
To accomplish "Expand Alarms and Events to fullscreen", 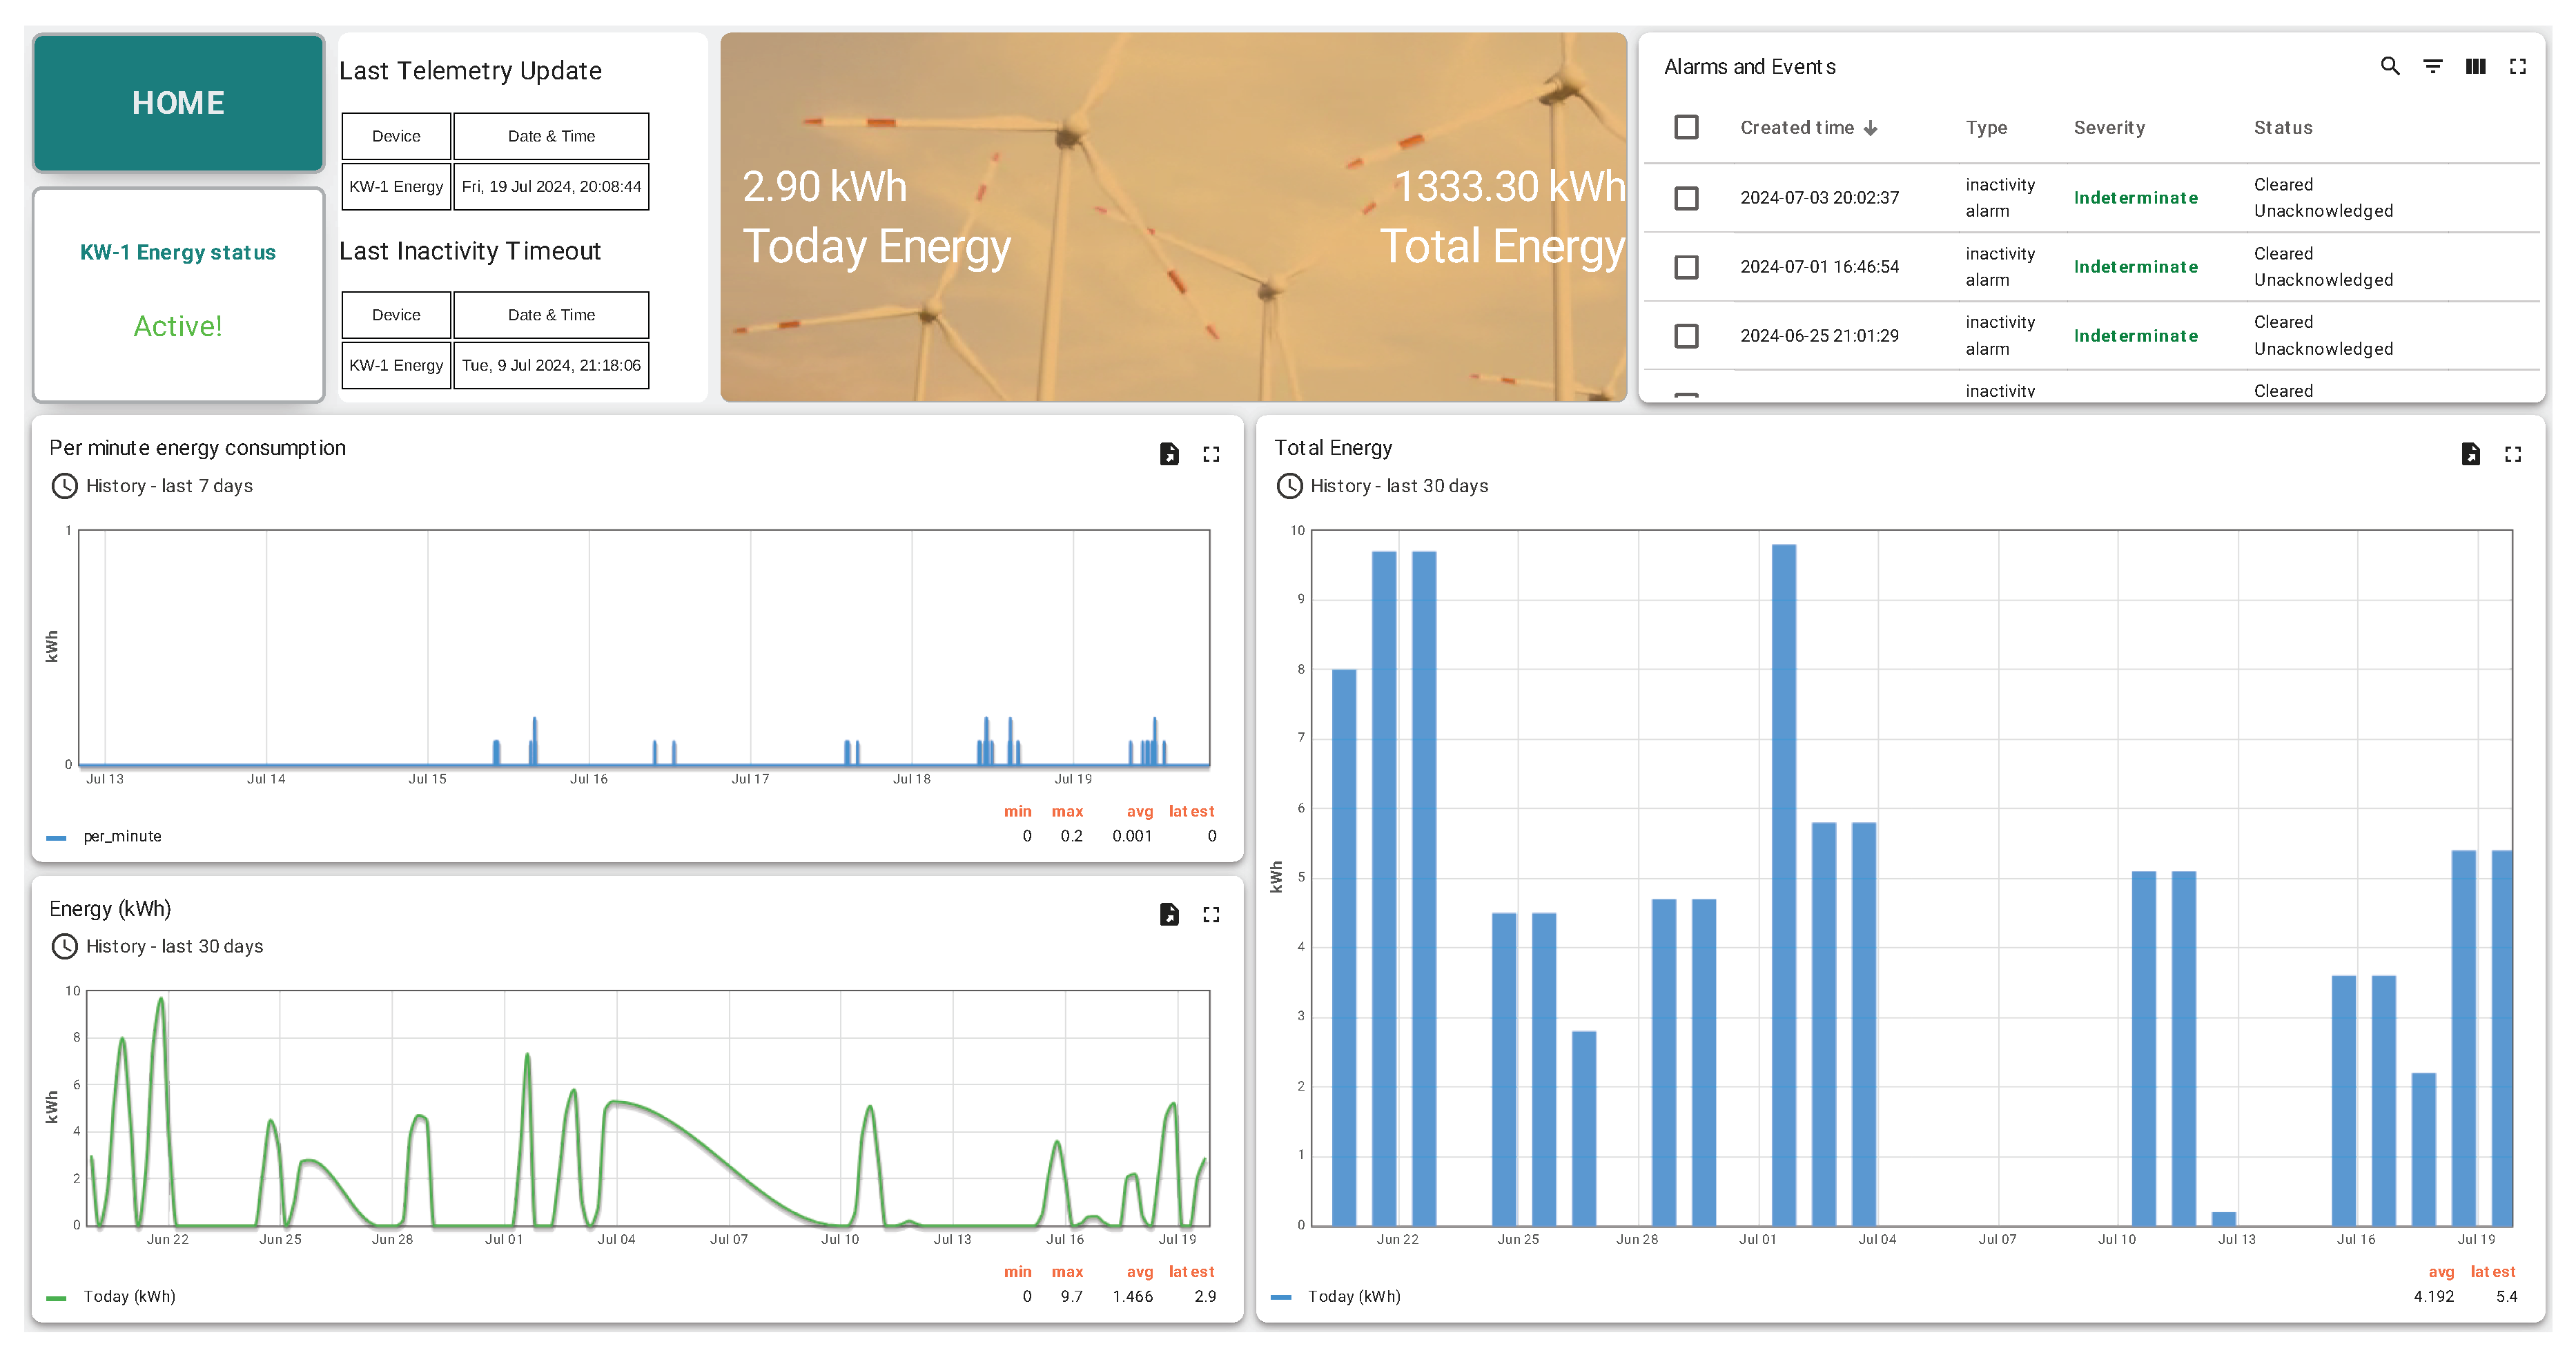I will (2520, 66).
